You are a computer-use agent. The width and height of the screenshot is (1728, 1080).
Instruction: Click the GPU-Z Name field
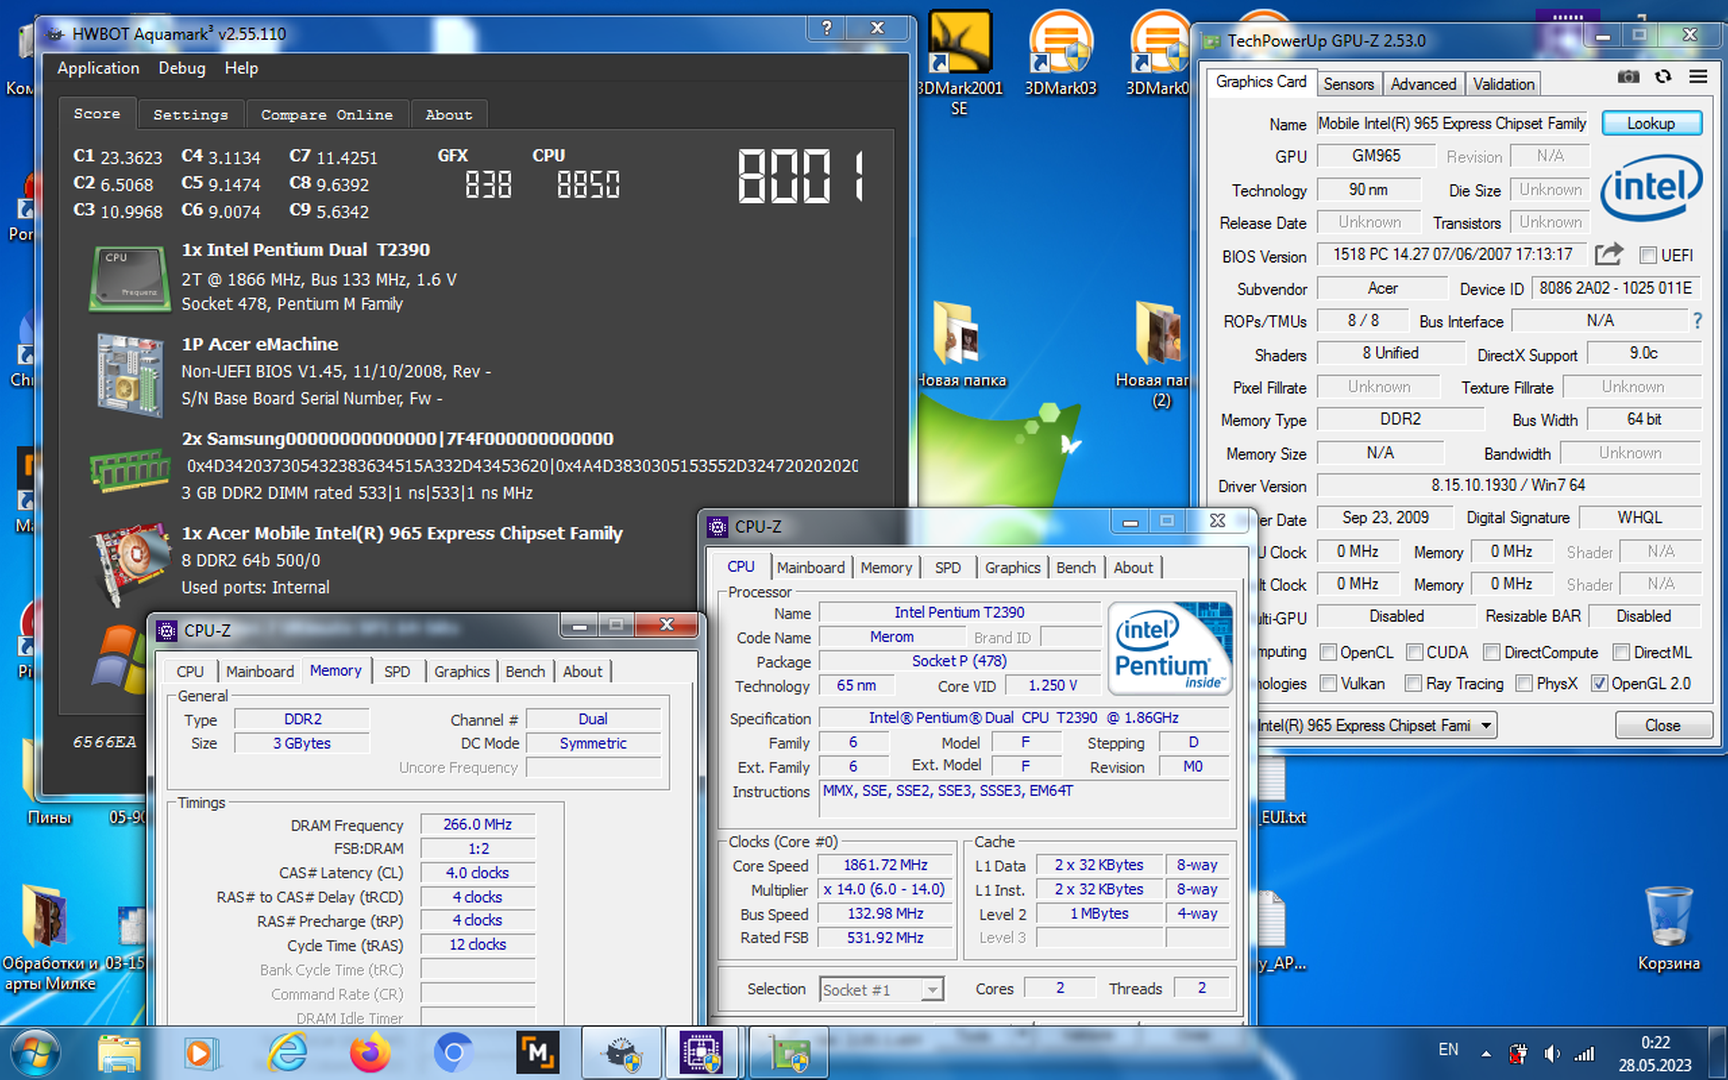tap(1452, 124)
